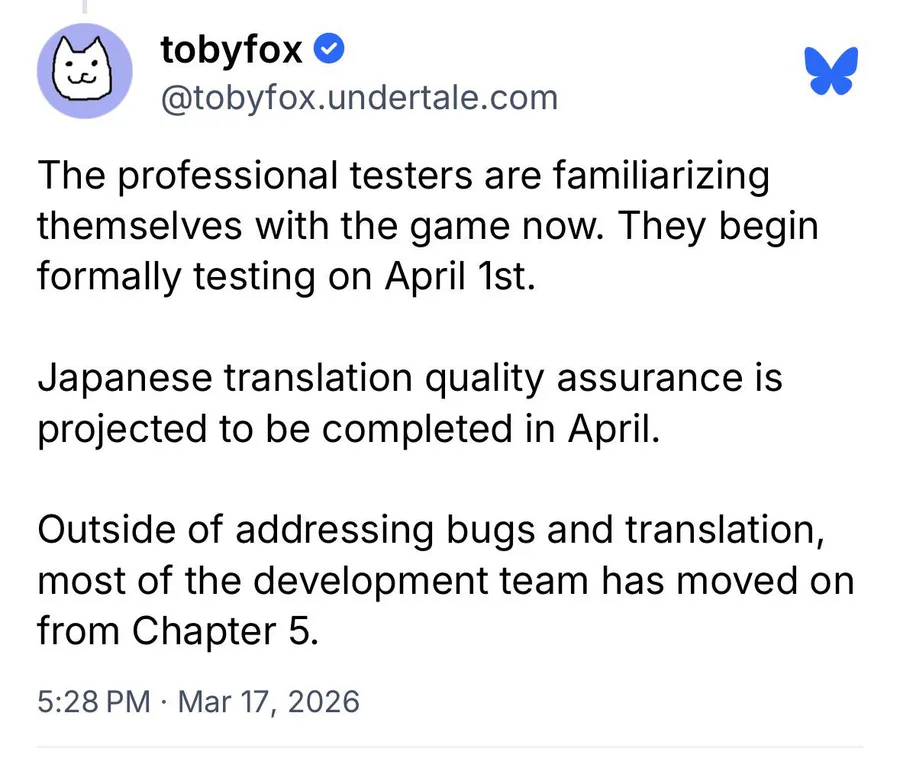Click the thread connector line above the avatar

[85, 8]
